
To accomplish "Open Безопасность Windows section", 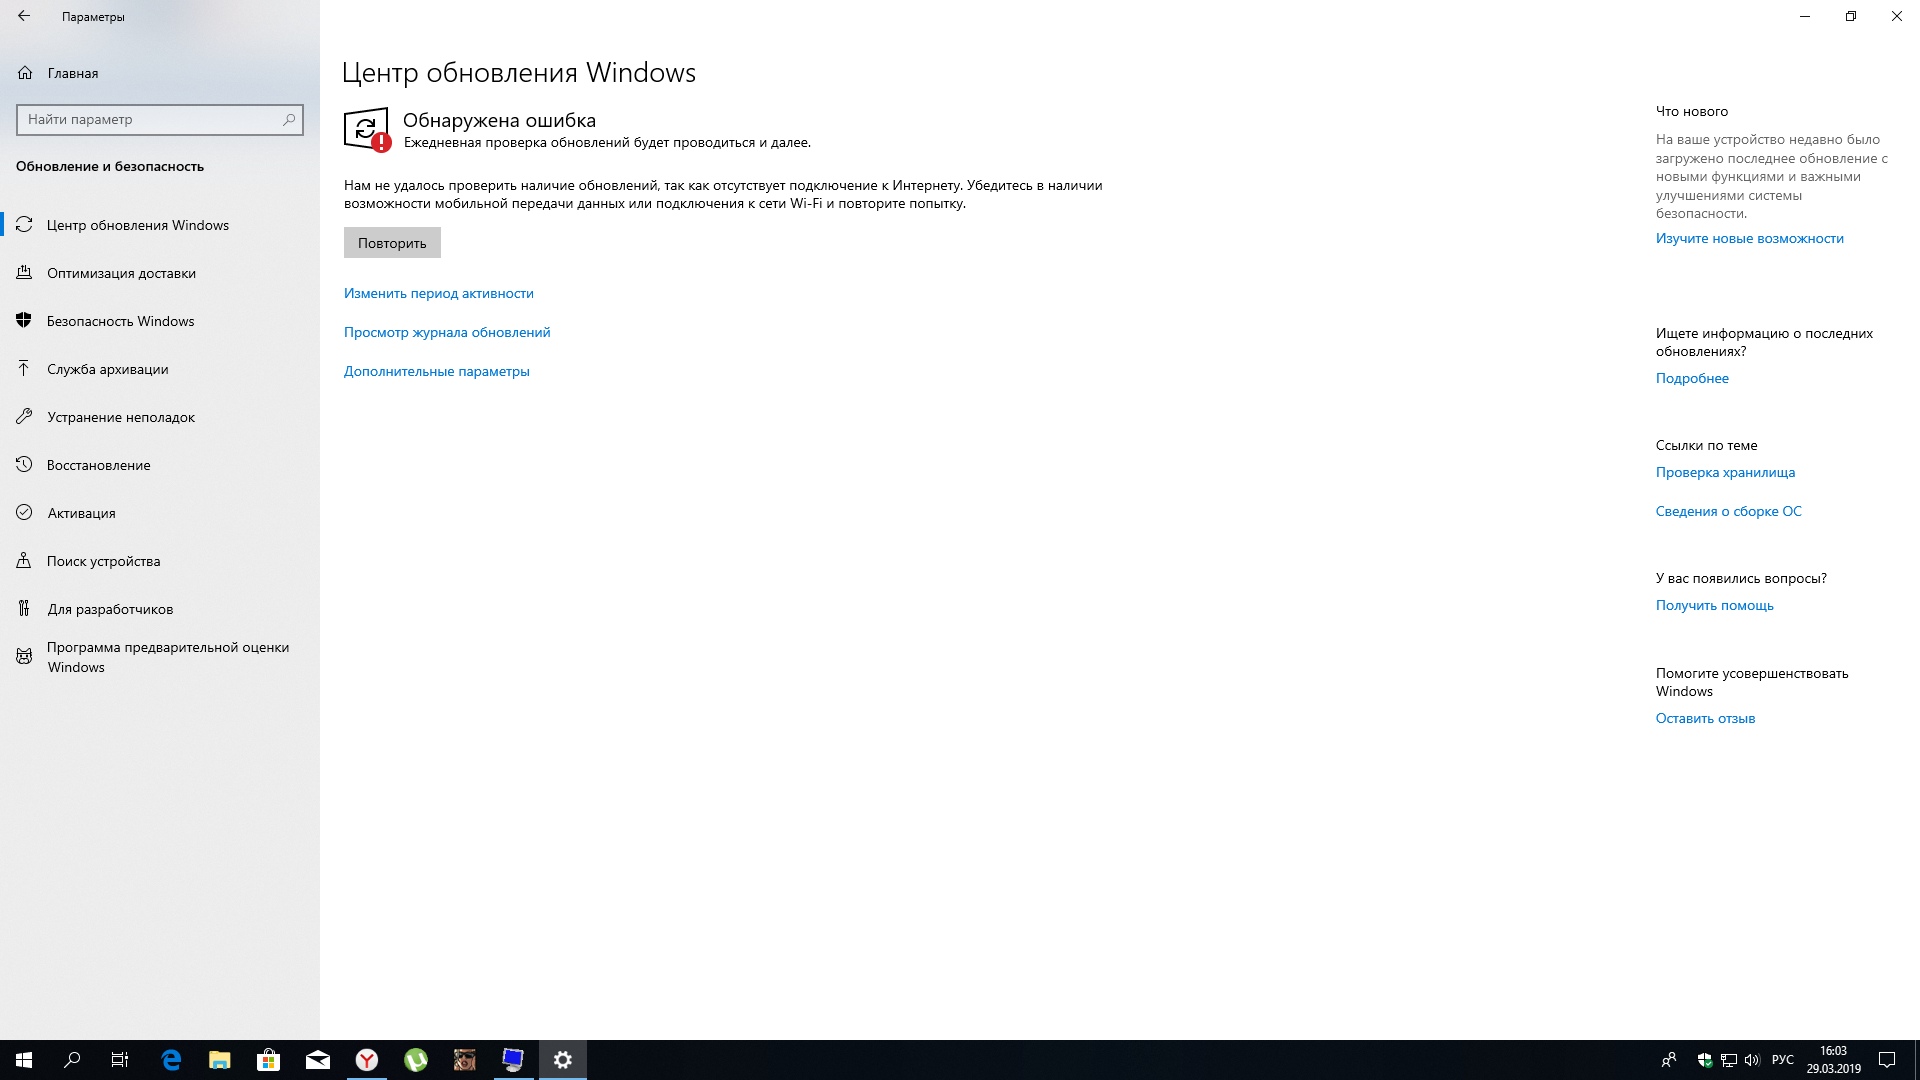I will (x=160, y=321).
